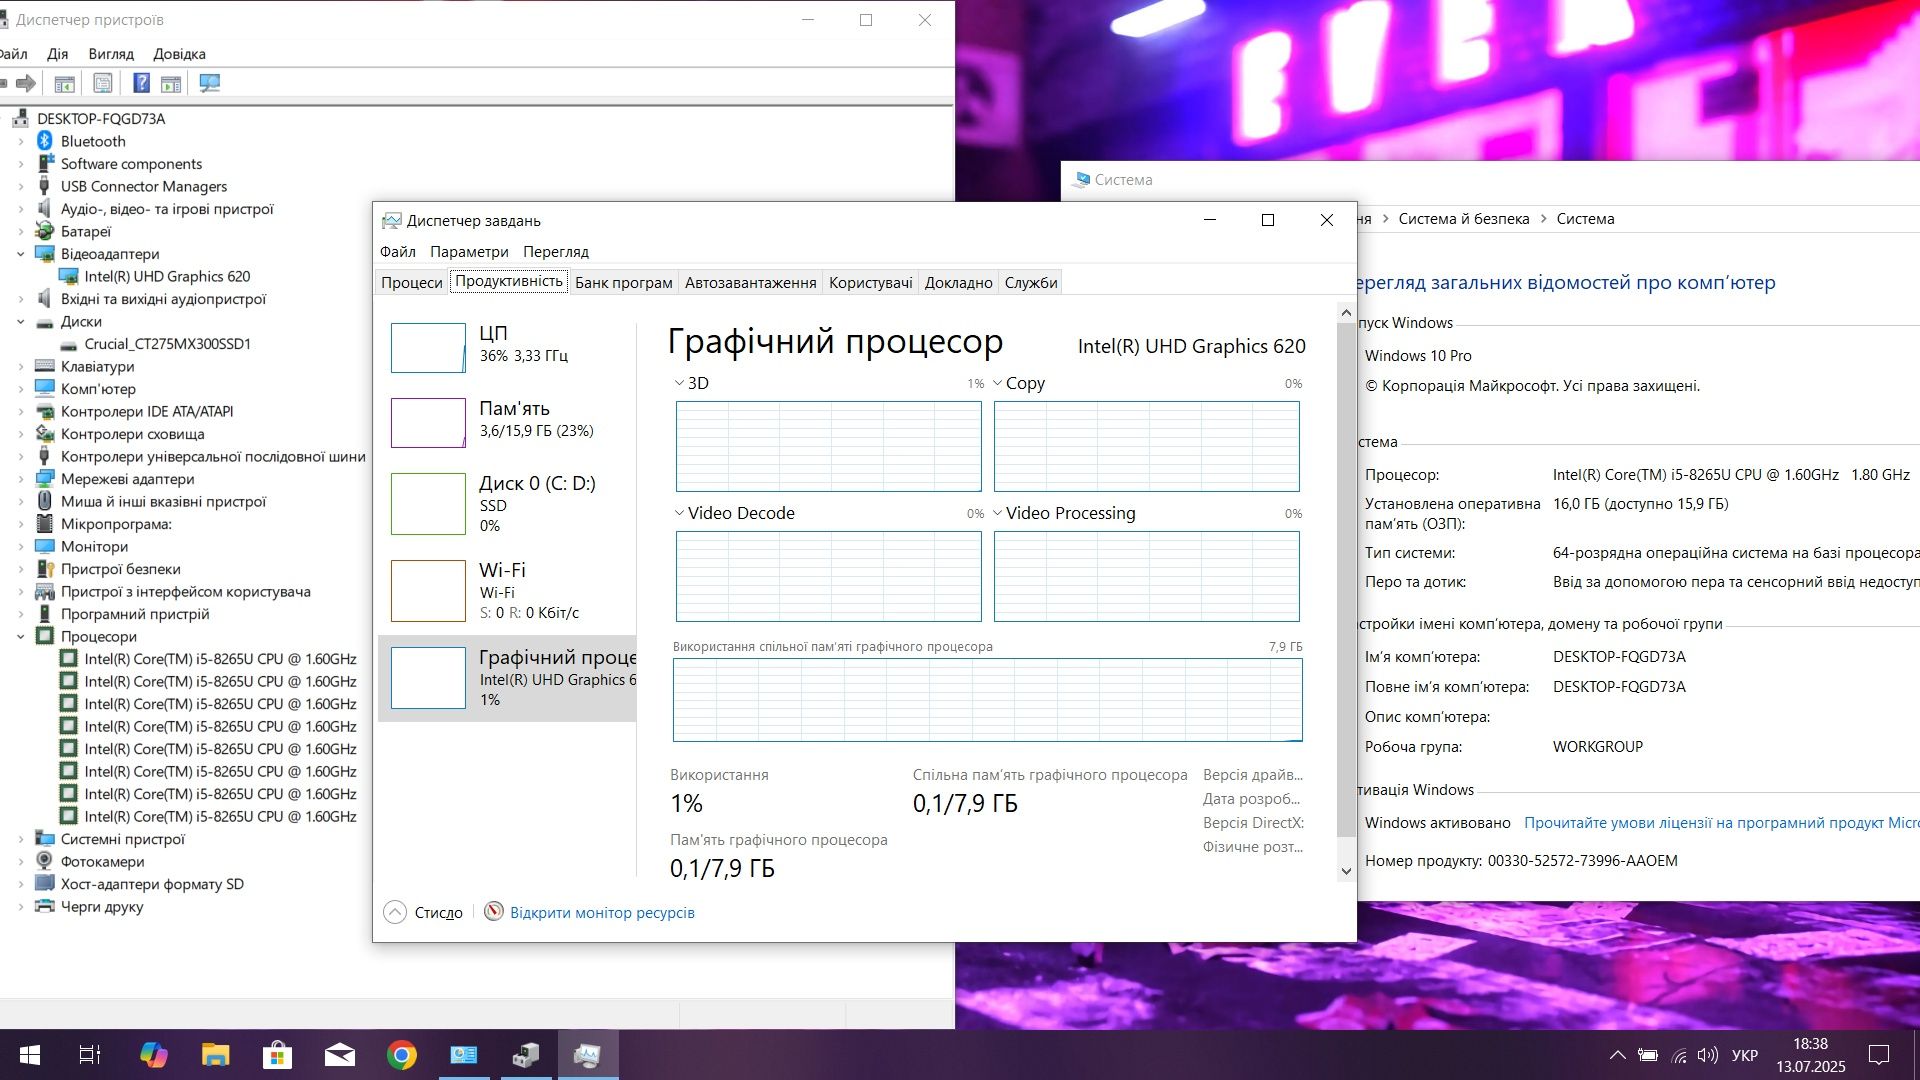The width and height of the screenshot is (1920, 1080).
Task: Open the Дія menu in Device Manager
Action: coord(57,54)
